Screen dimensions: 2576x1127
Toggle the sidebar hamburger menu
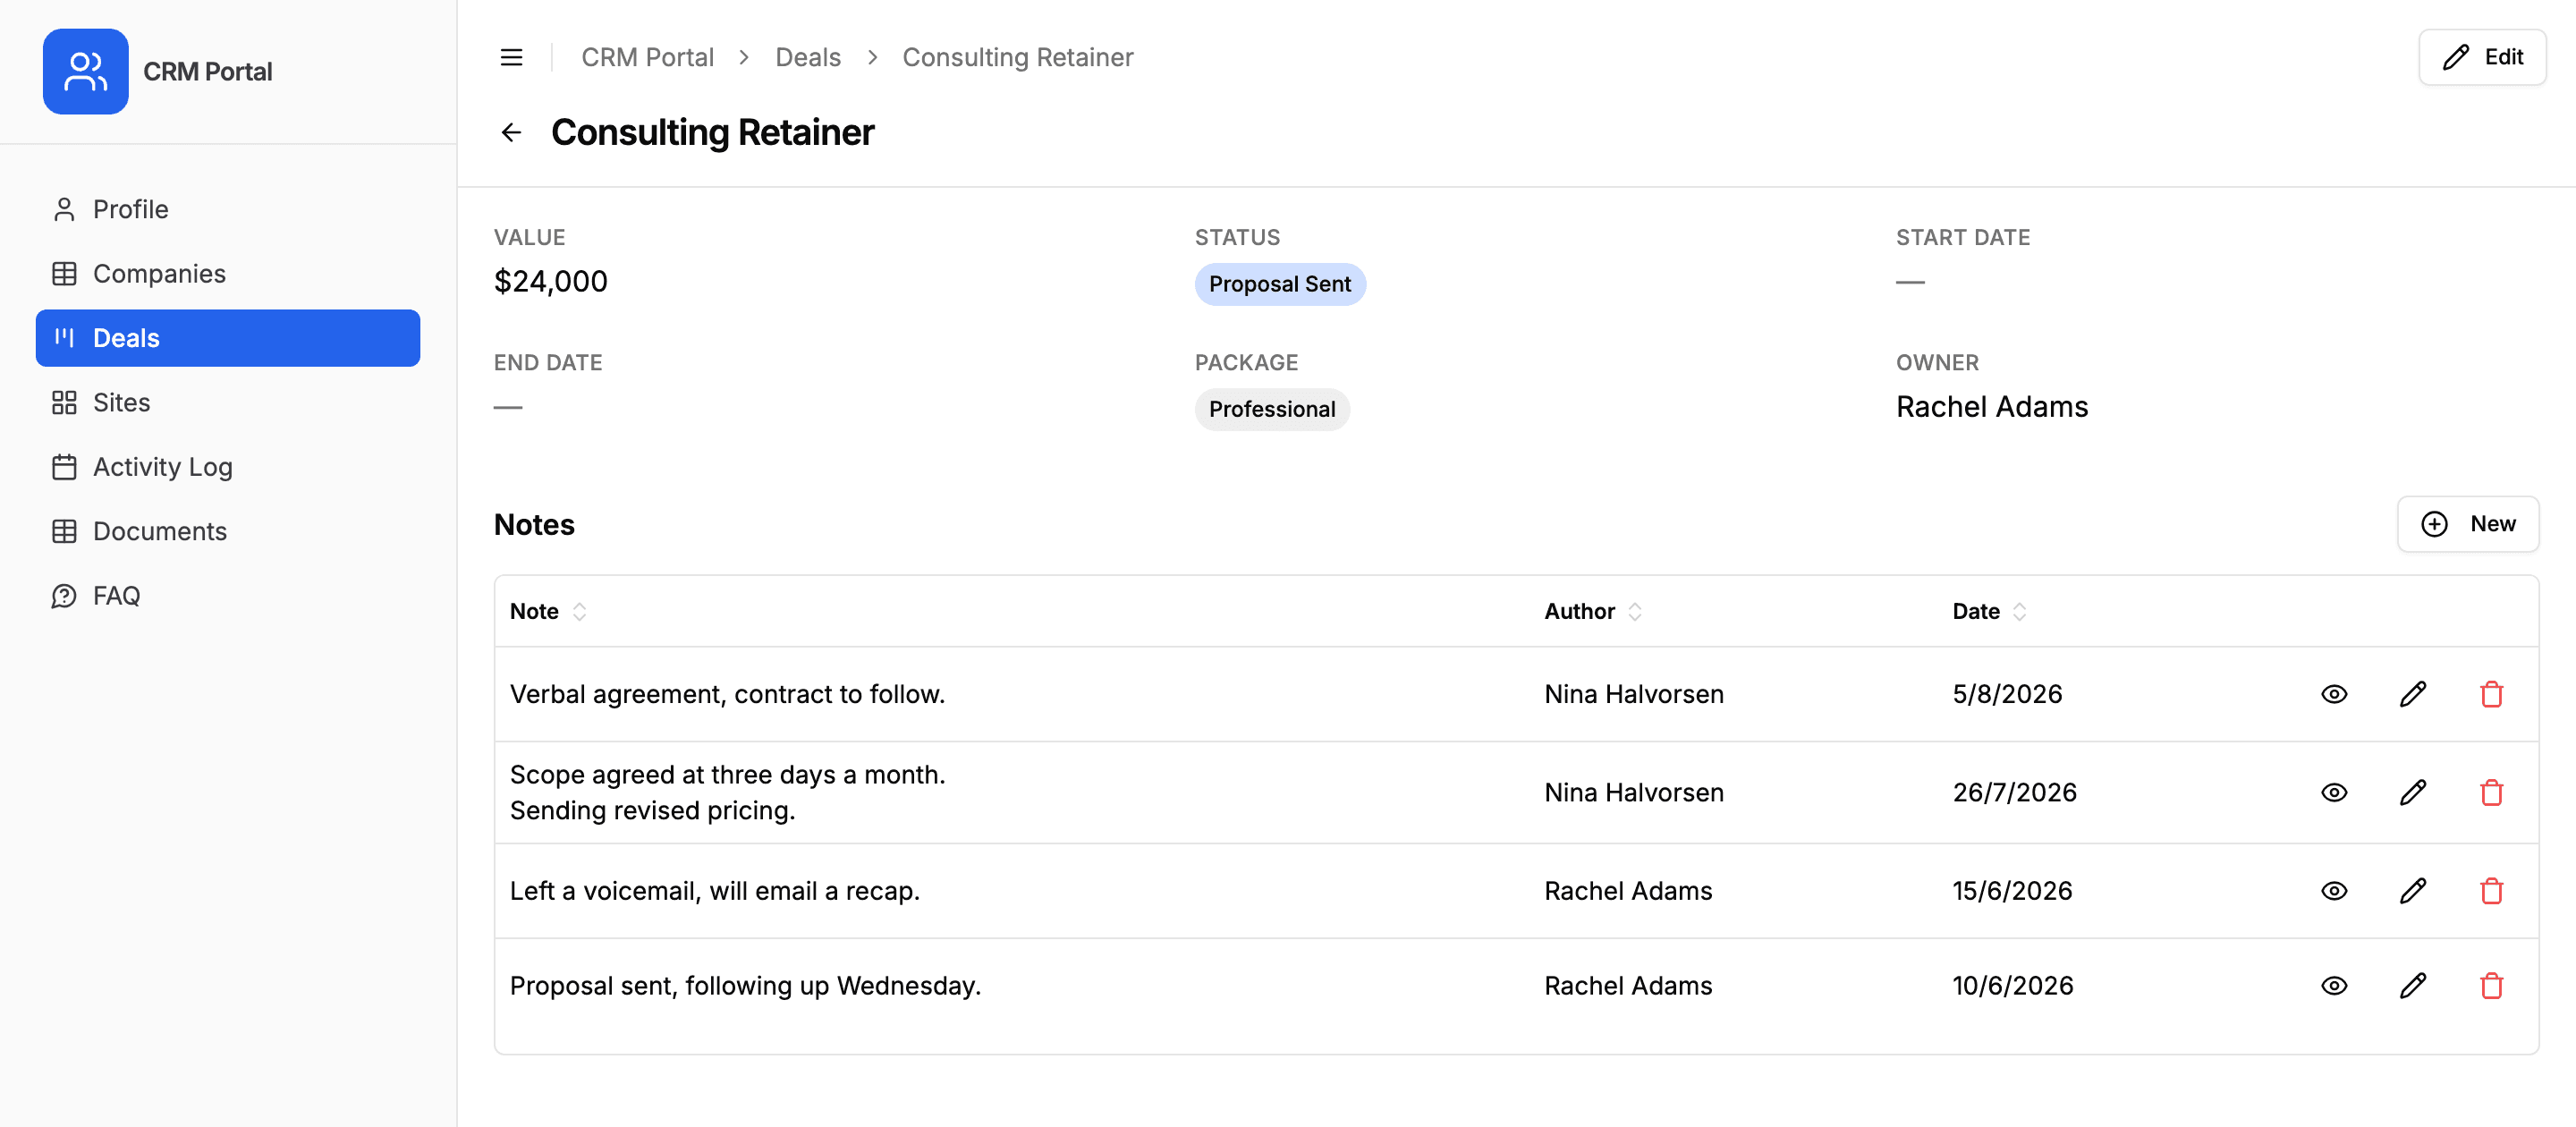coord(511,57)
